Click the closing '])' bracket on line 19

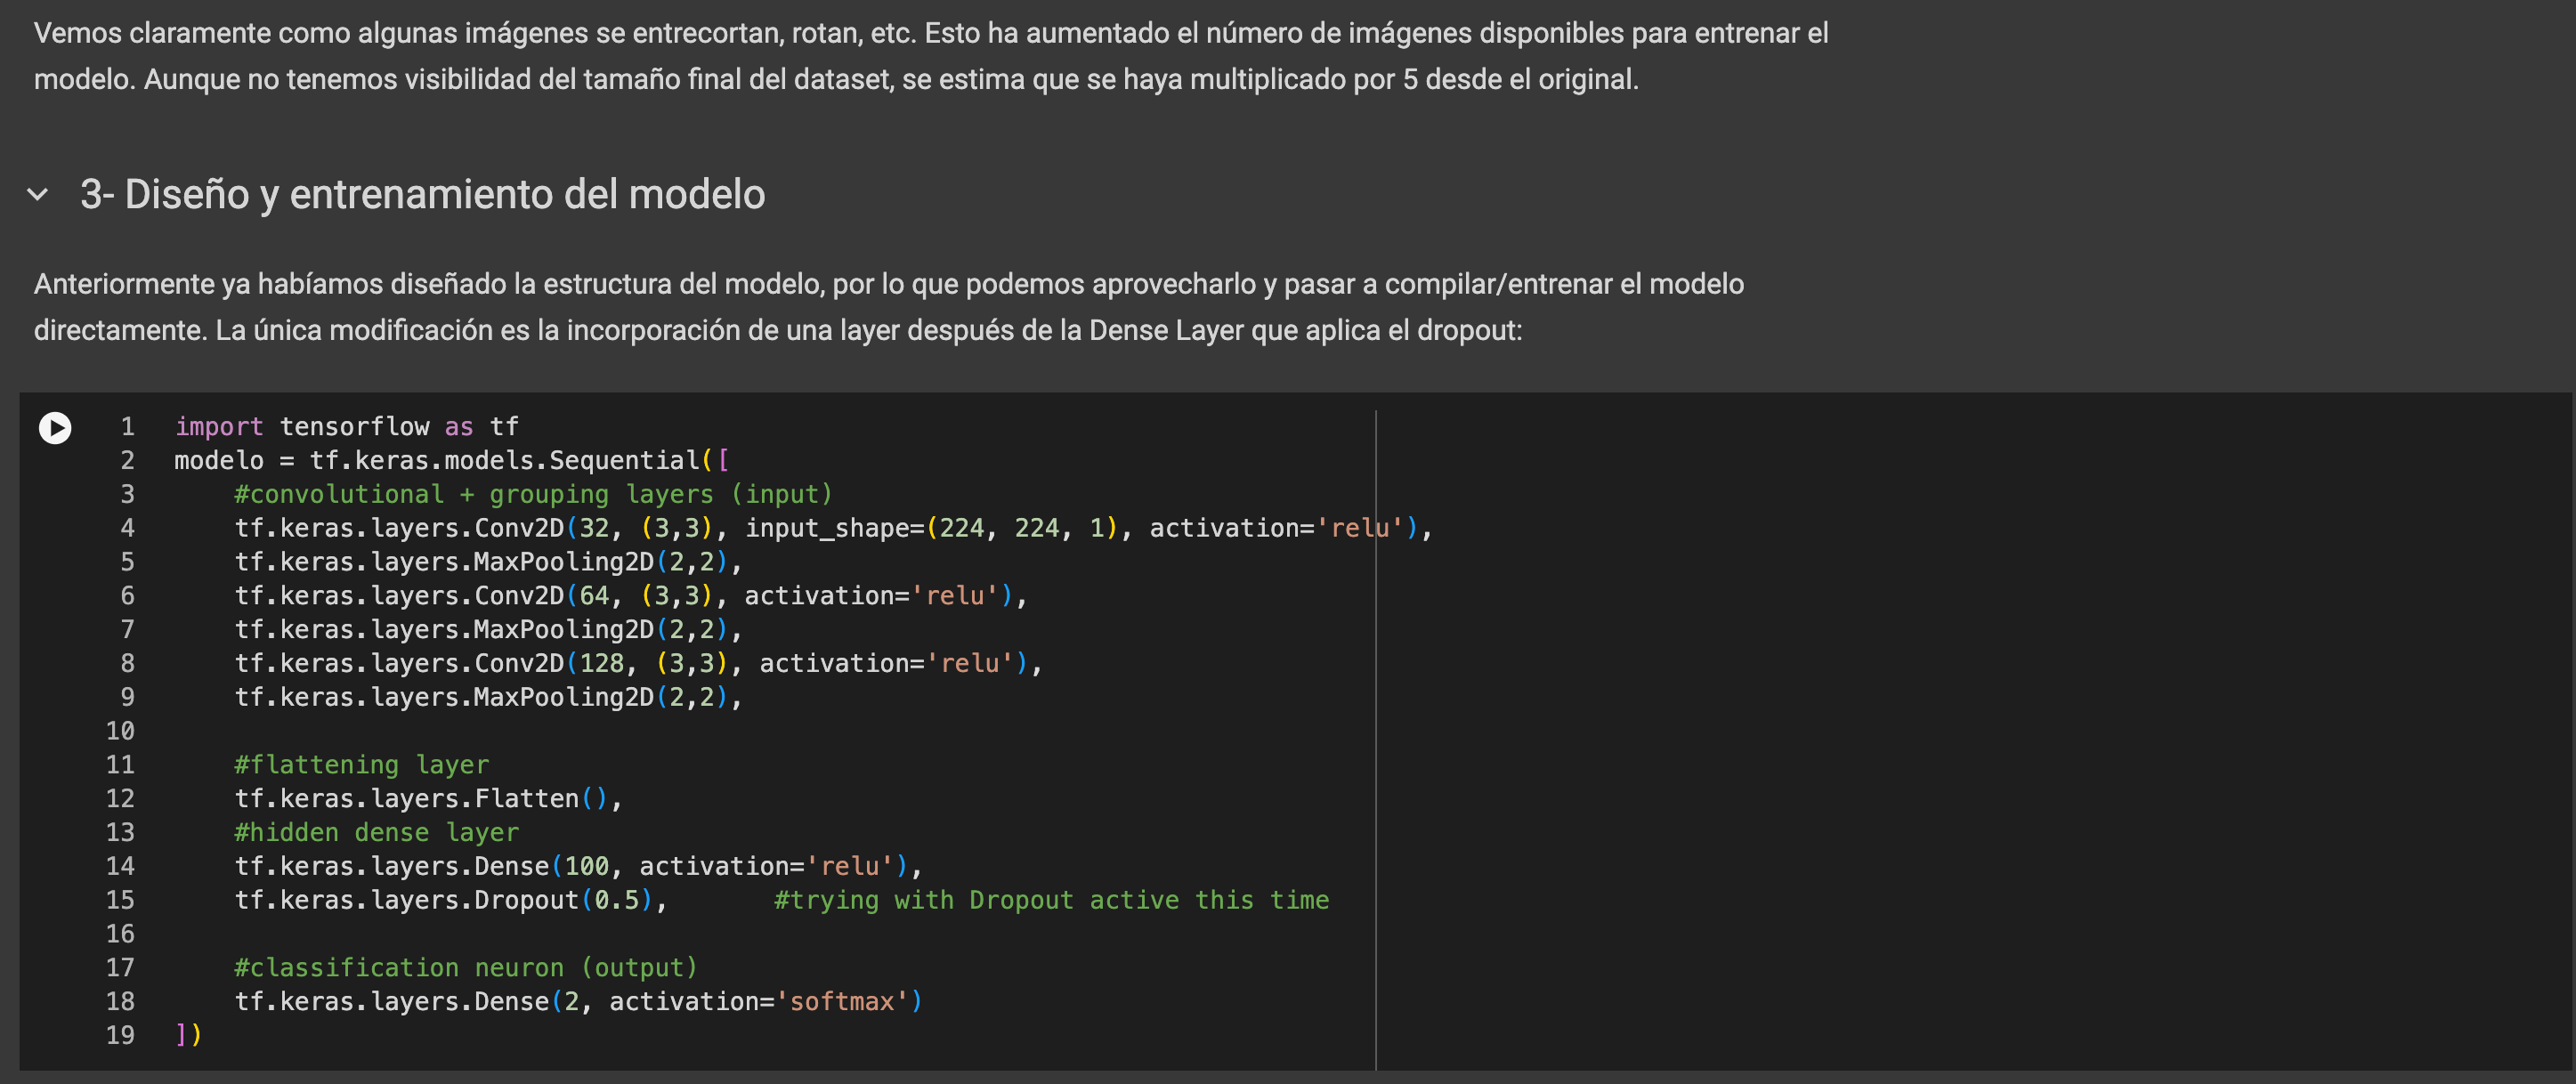[188, 1035]
